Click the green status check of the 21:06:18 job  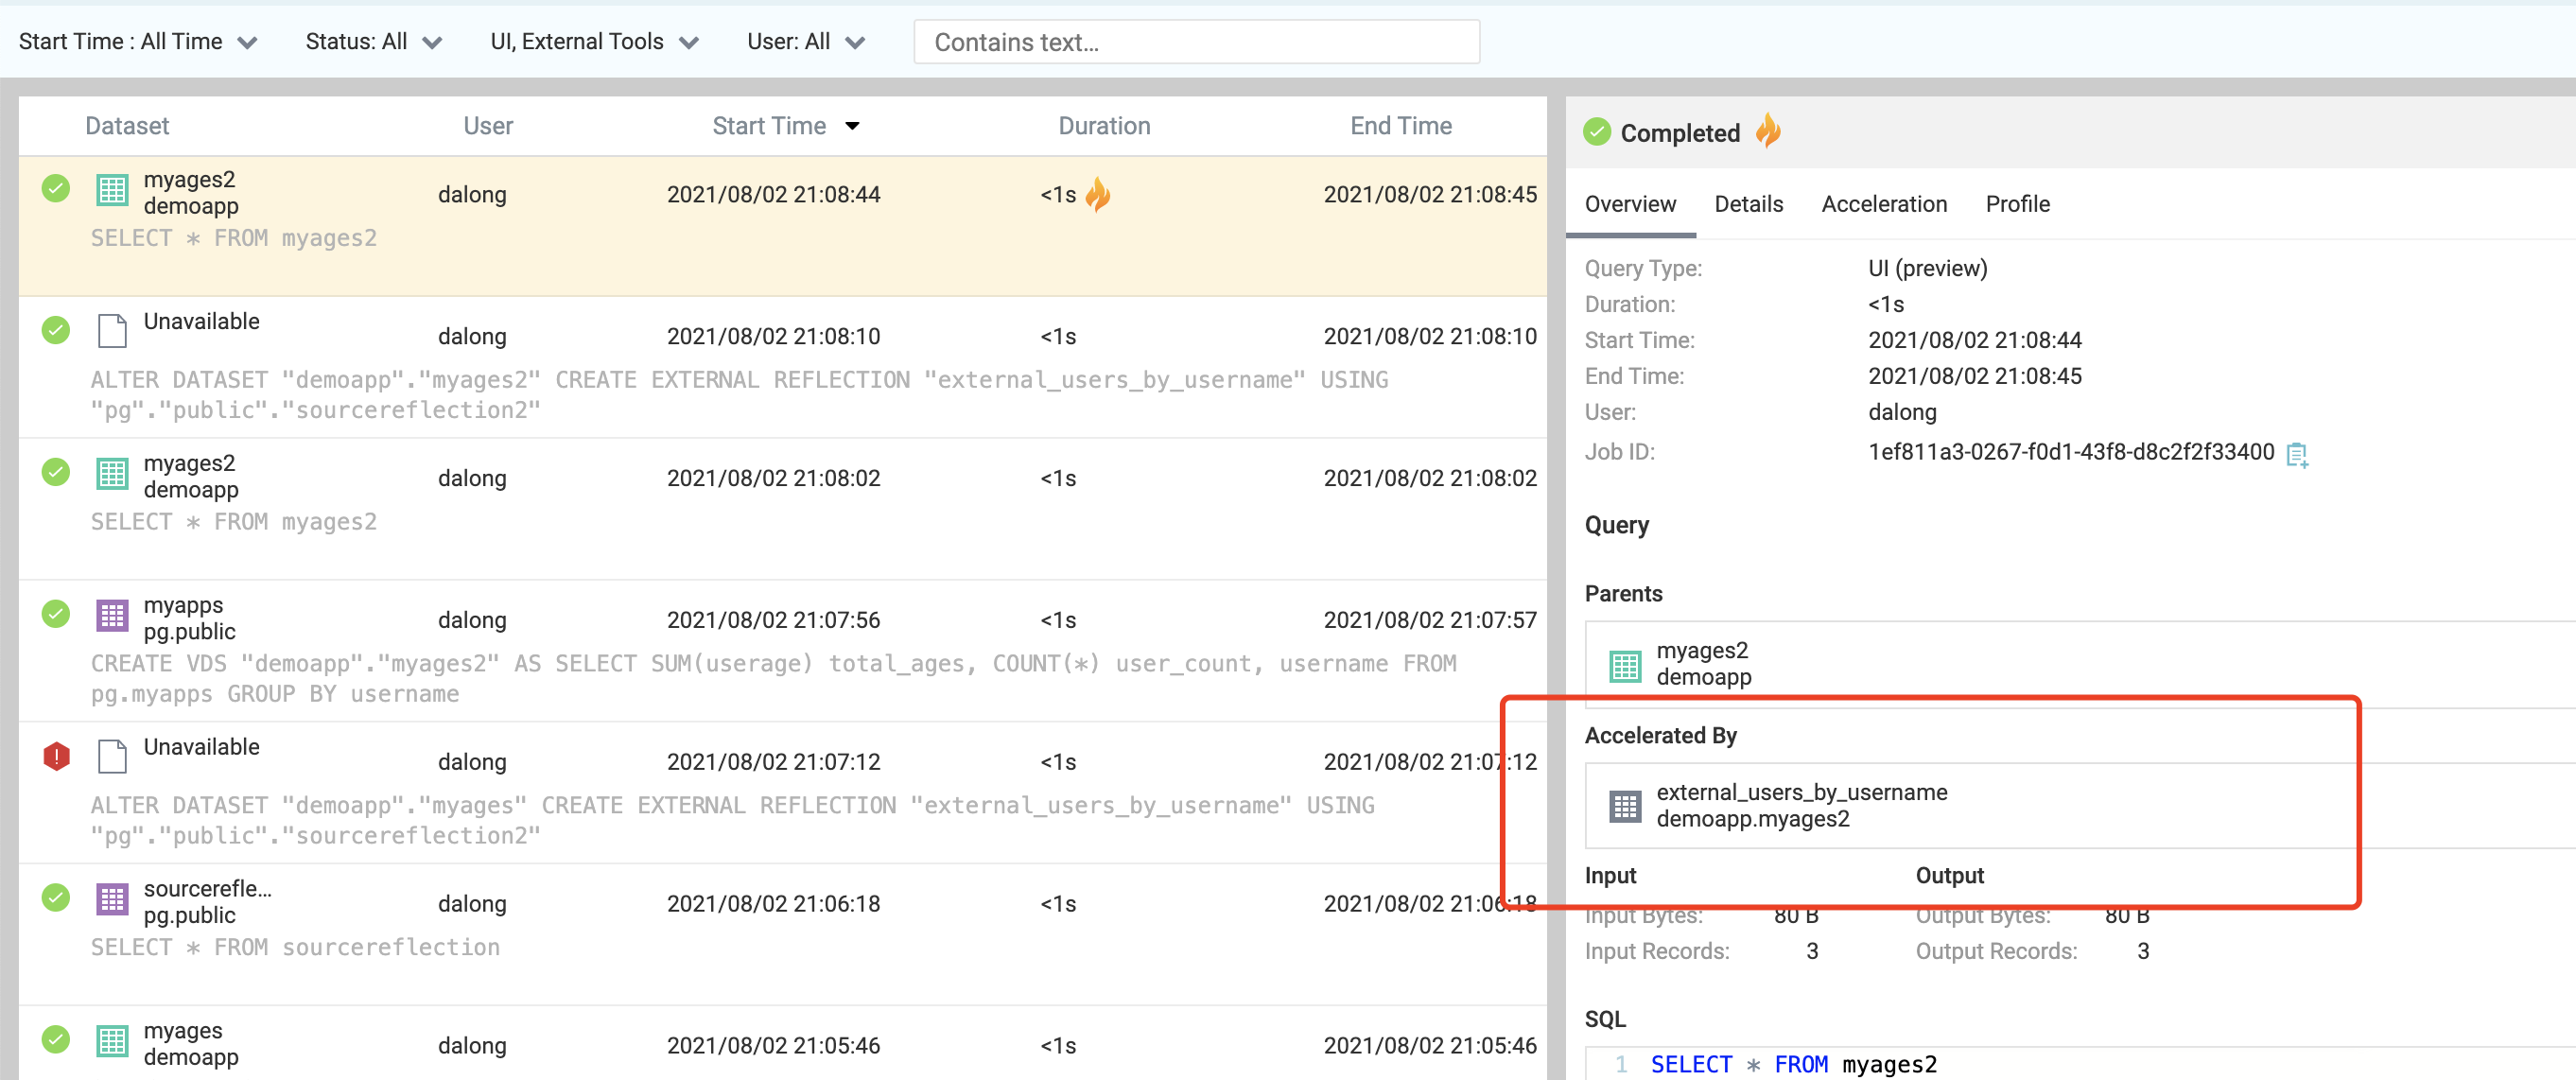click(56, 898)
